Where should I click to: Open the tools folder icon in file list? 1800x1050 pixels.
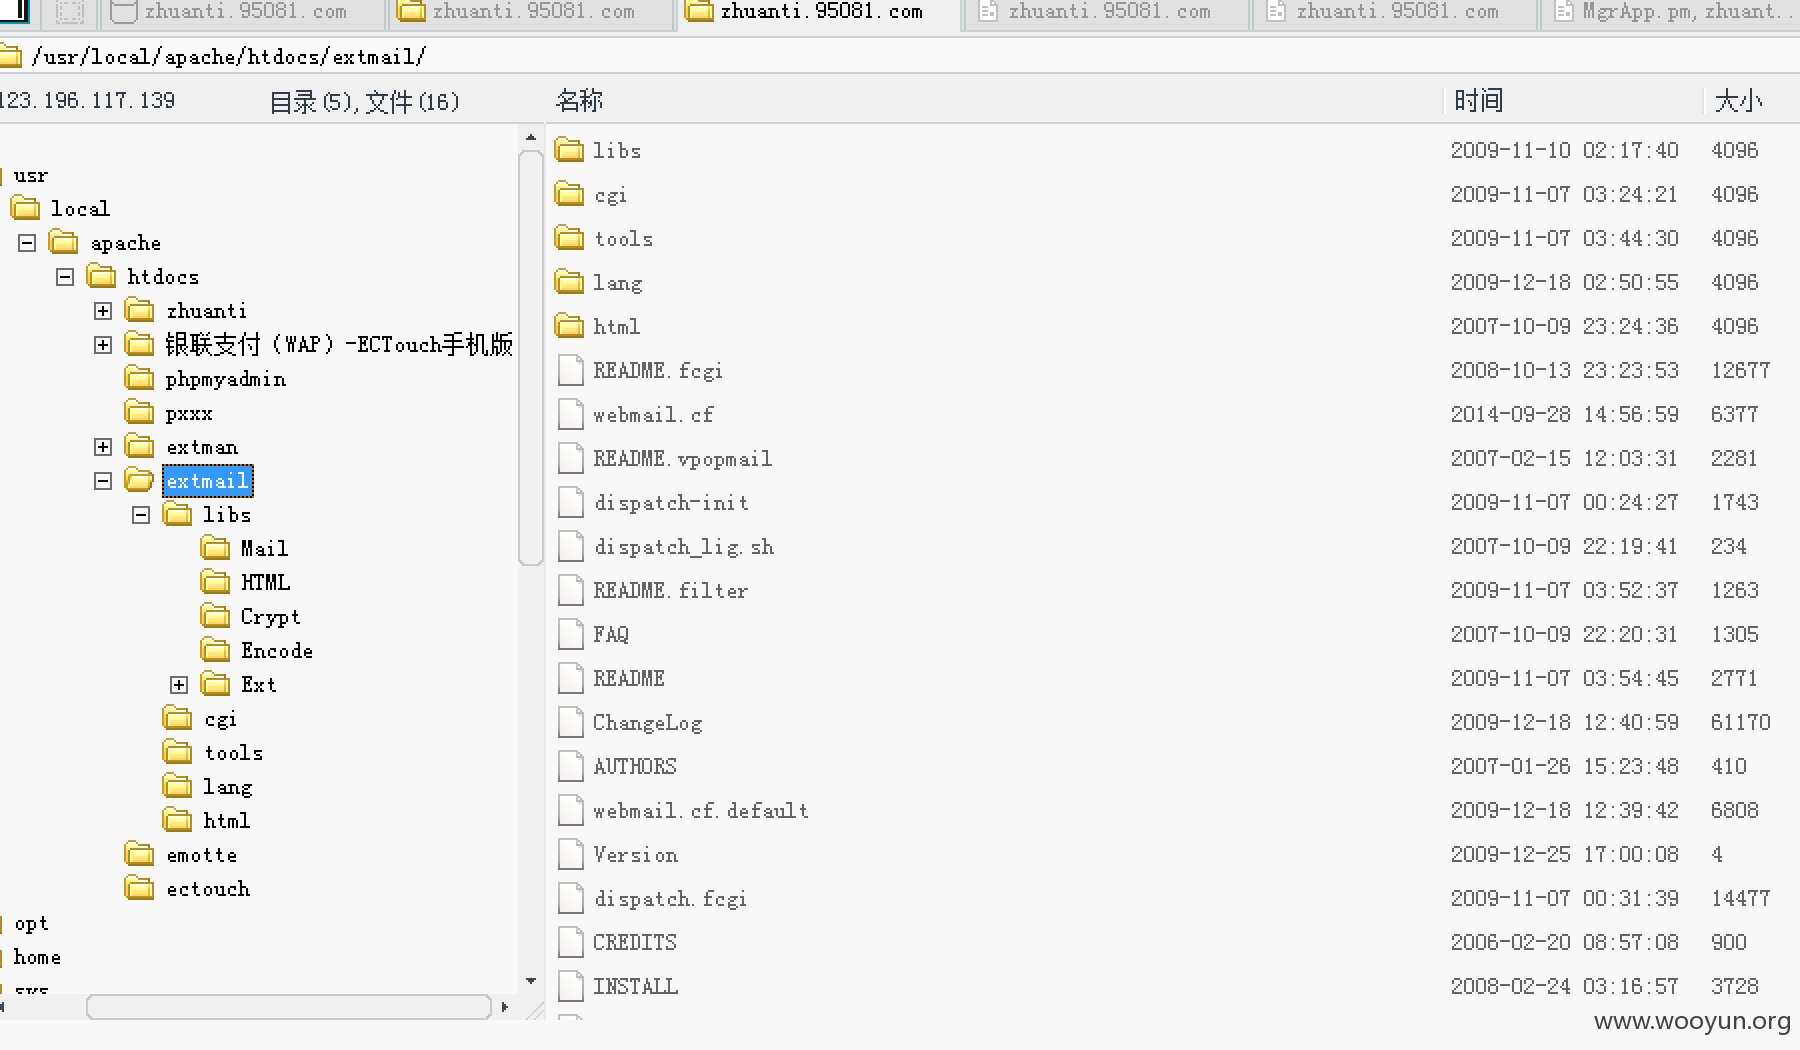[570, 238]
